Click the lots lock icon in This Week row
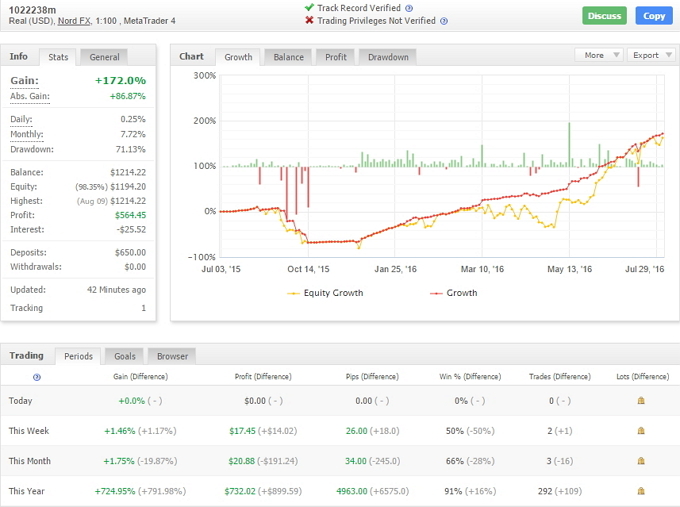This screenshot has height=507, width=680. coord(641,431)
